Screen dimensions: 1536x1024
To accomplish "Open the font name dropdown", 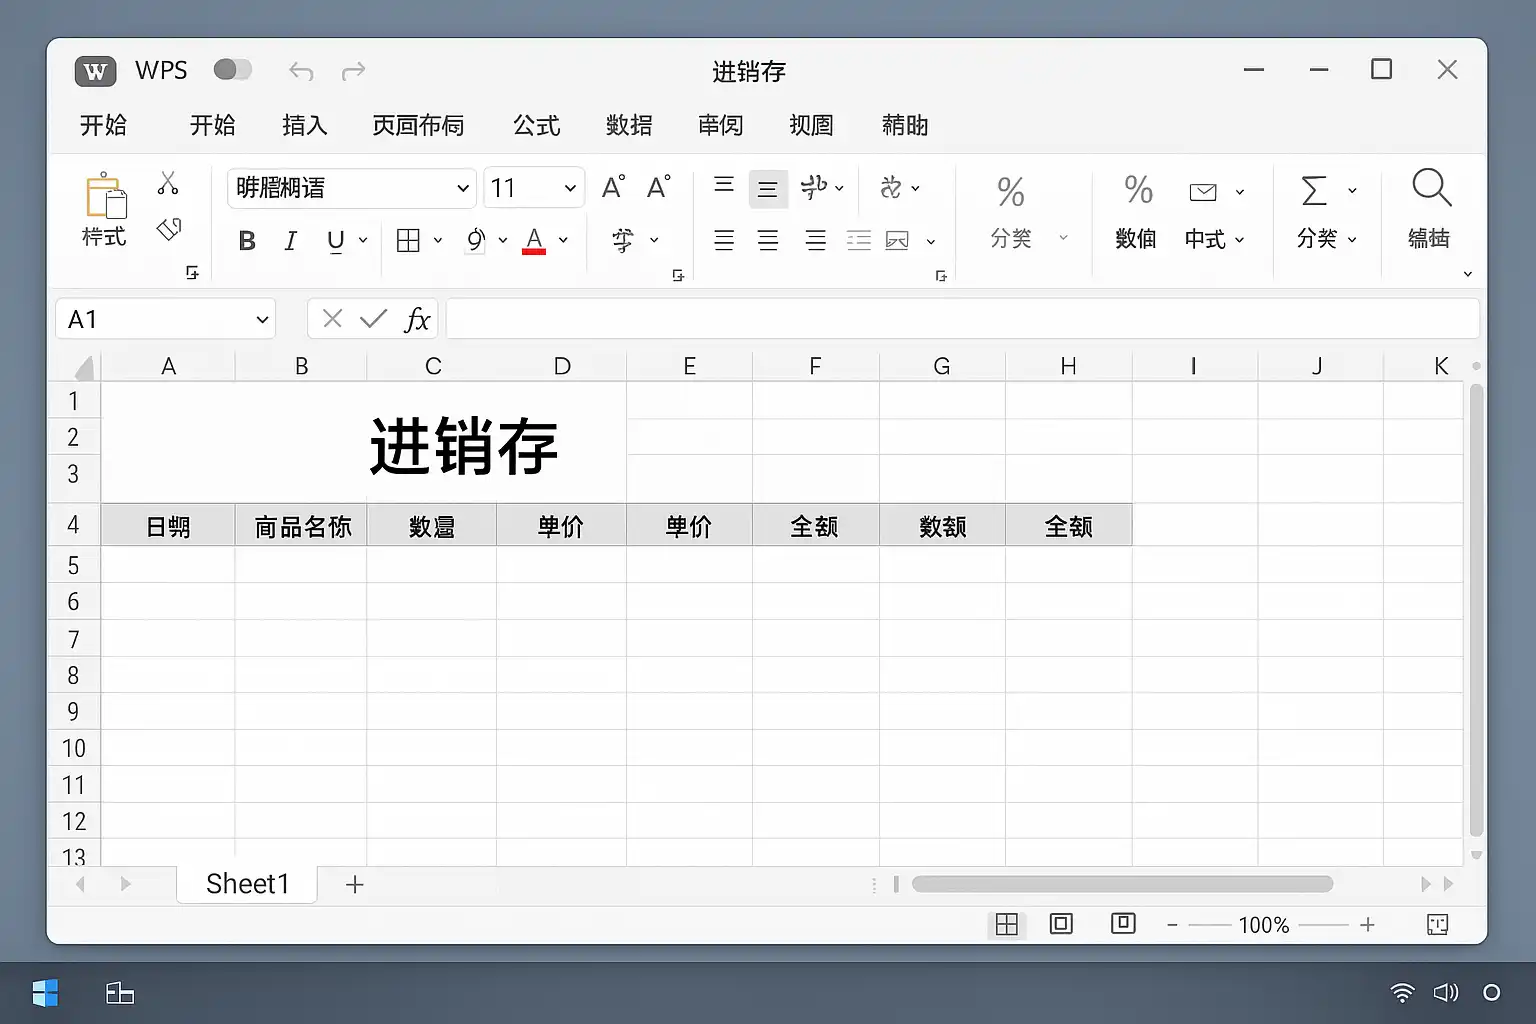I will click(x=462, y=188).
